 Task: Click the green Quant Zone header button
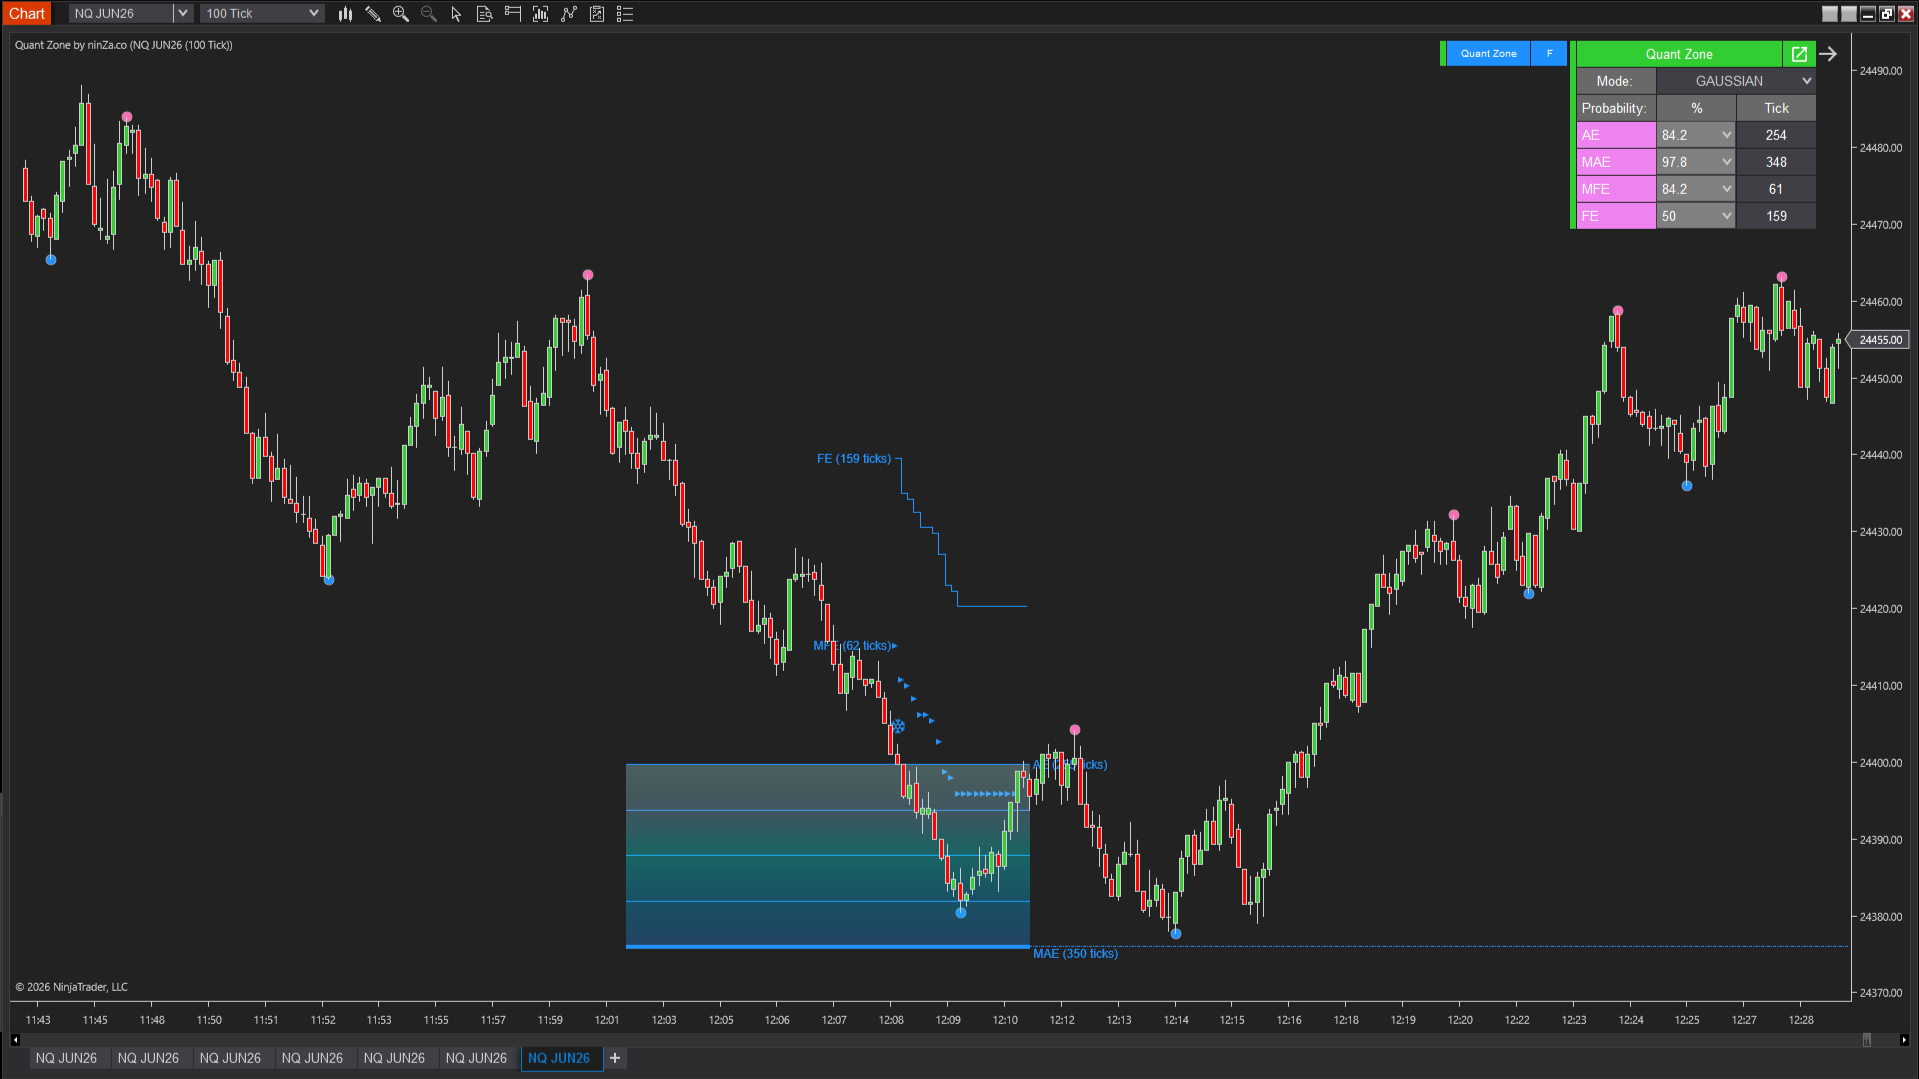1678,54
